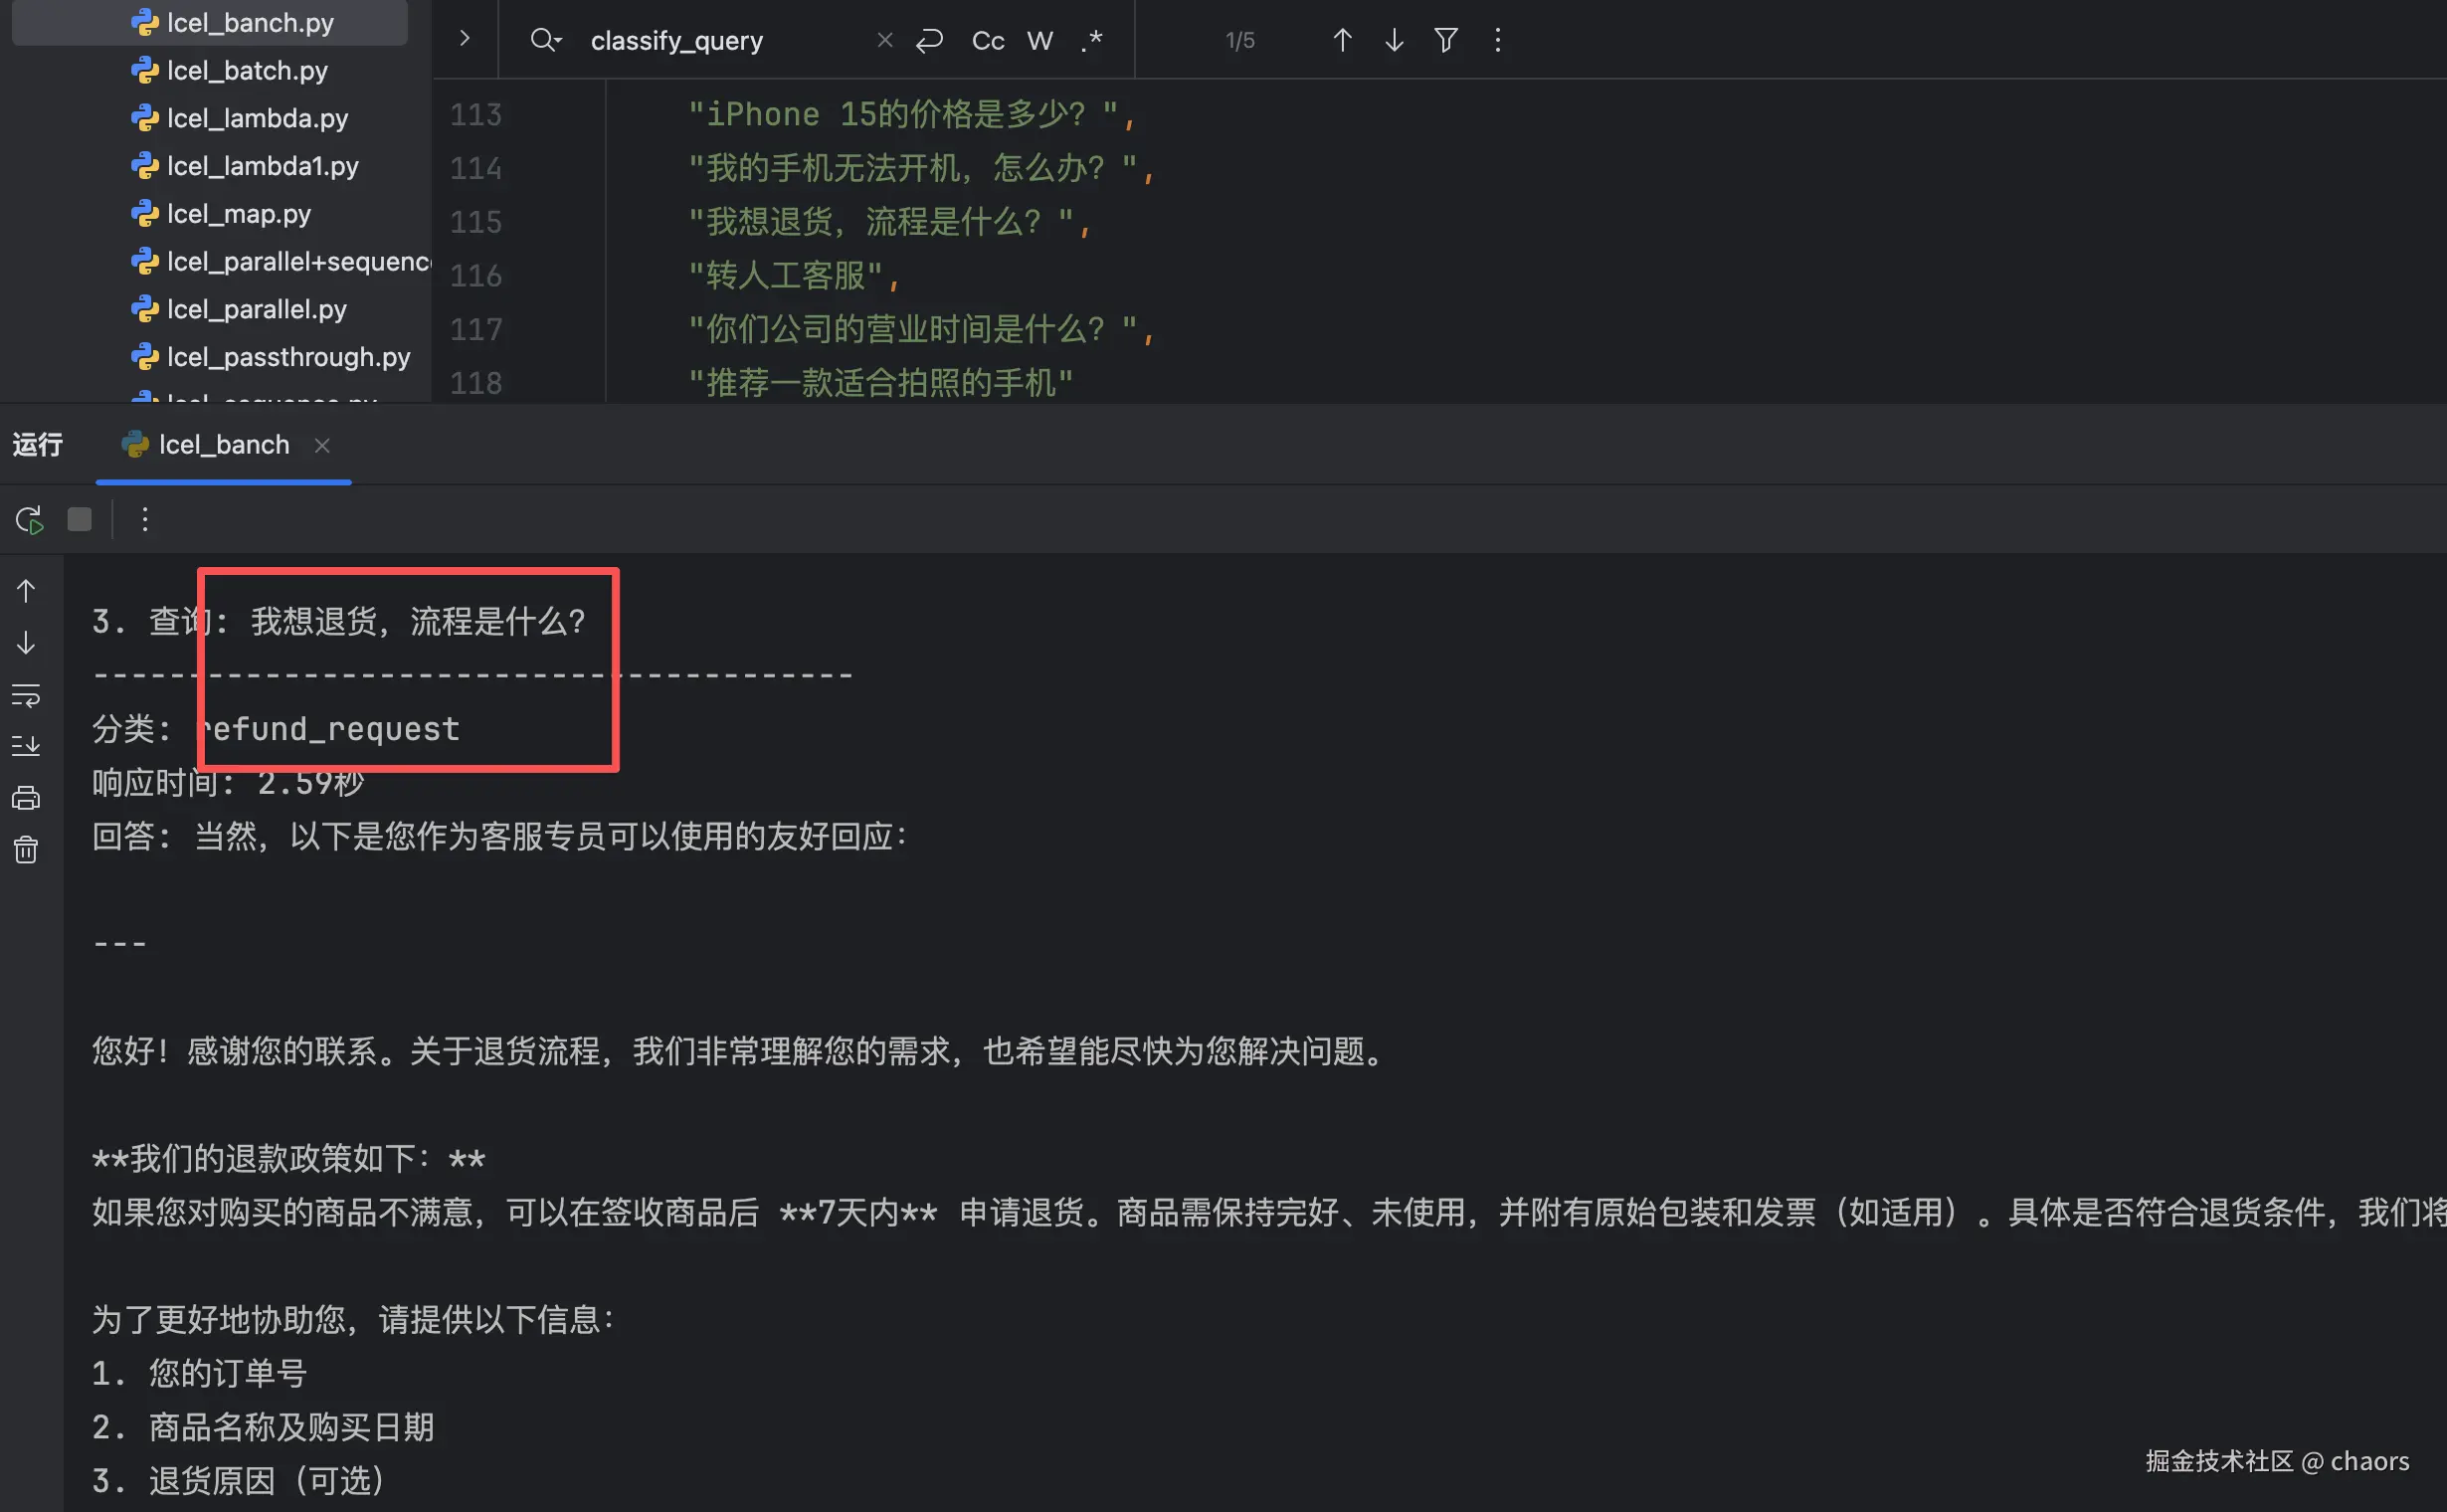Open run toolbar more options
2447x1512 pixels.
click(145, 520)
